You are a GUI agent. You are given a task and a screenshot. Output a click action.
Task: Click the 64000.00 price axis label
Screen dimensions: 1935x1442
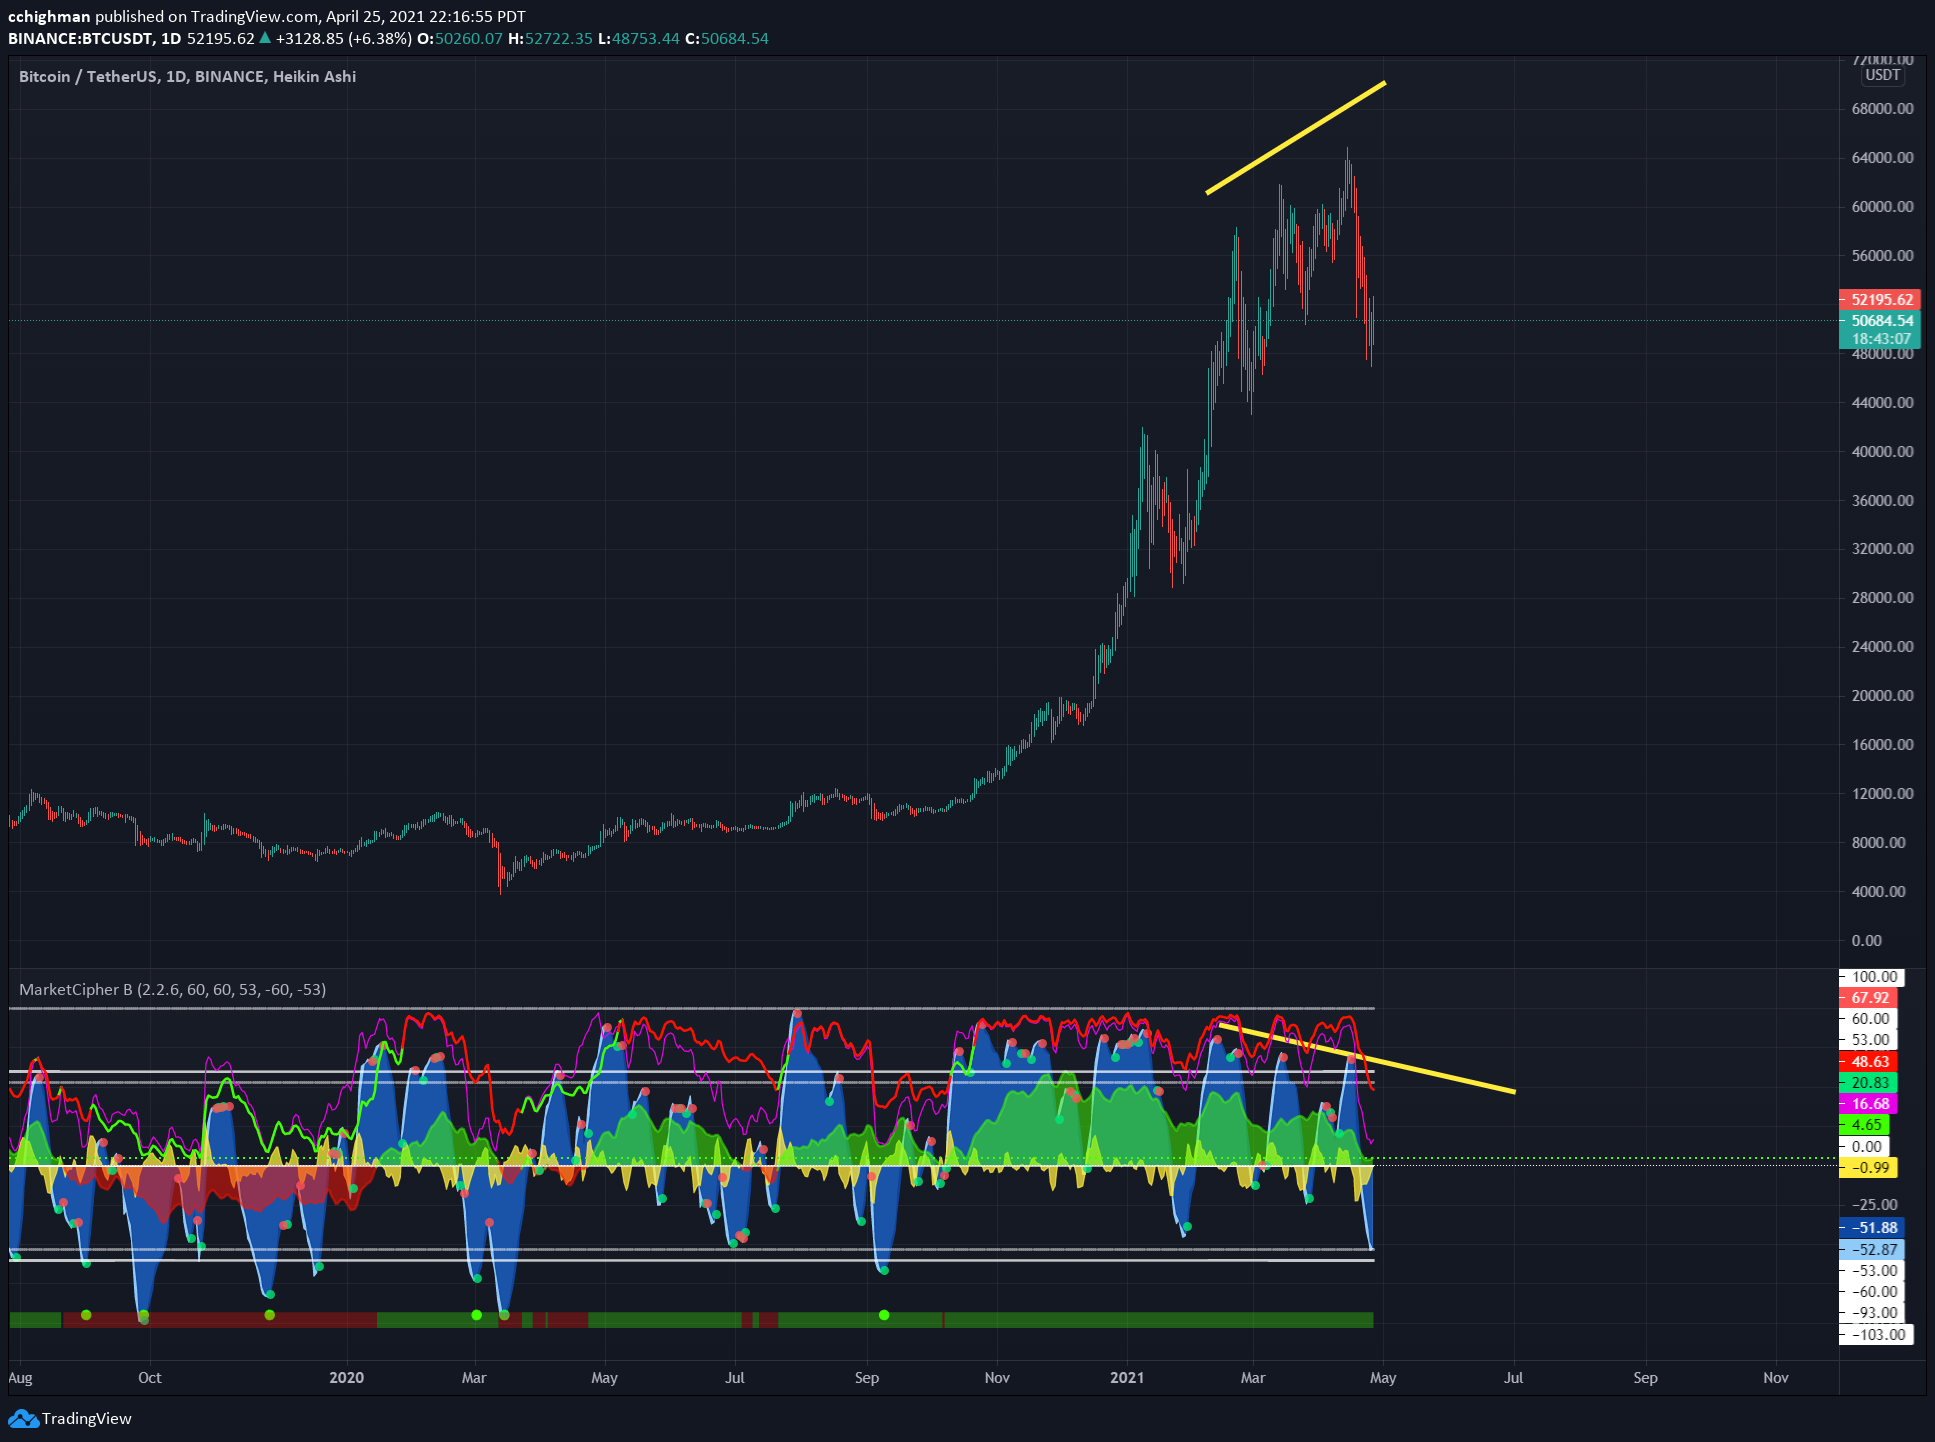(1882, 157)
